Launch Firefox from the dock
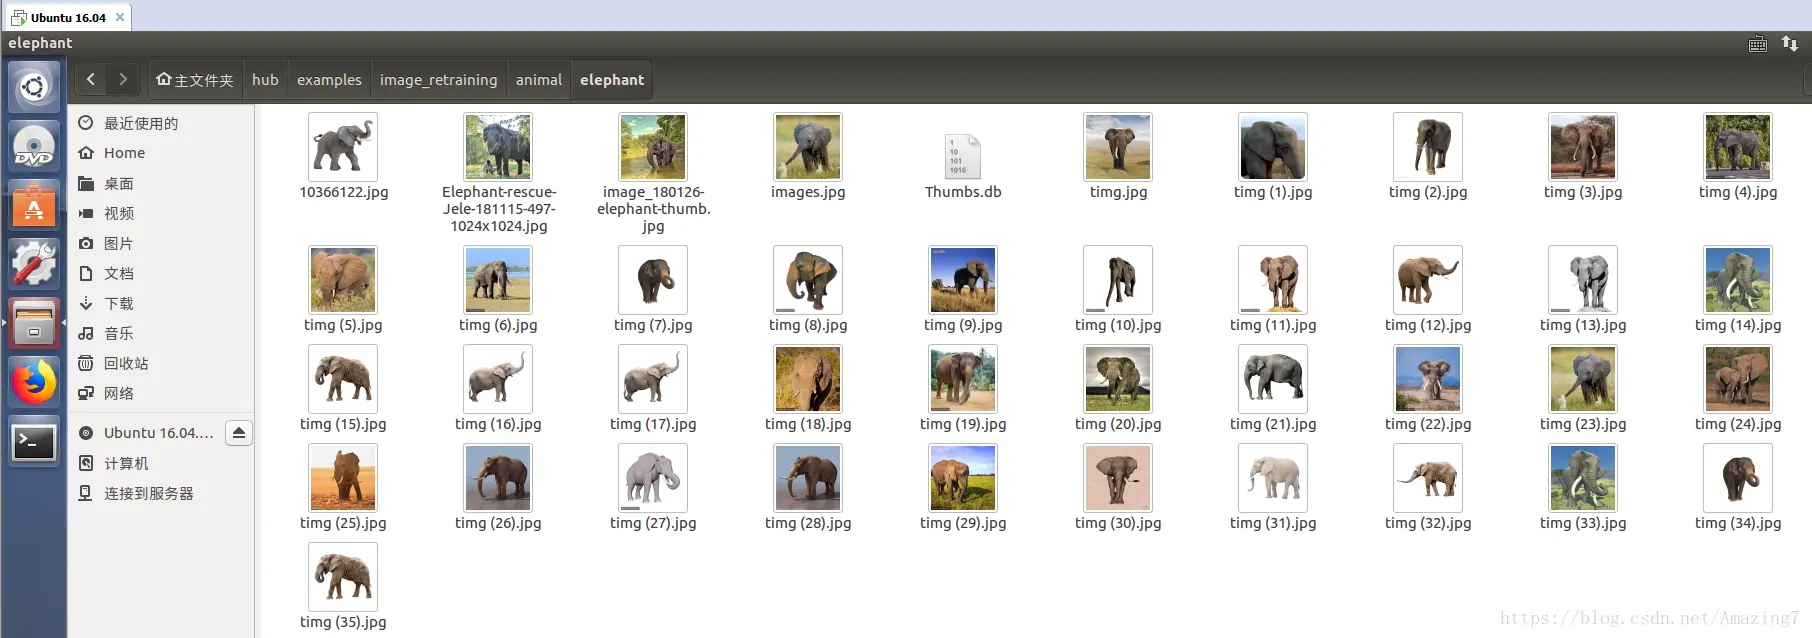 pyautogui.click(x=34, y=382)
